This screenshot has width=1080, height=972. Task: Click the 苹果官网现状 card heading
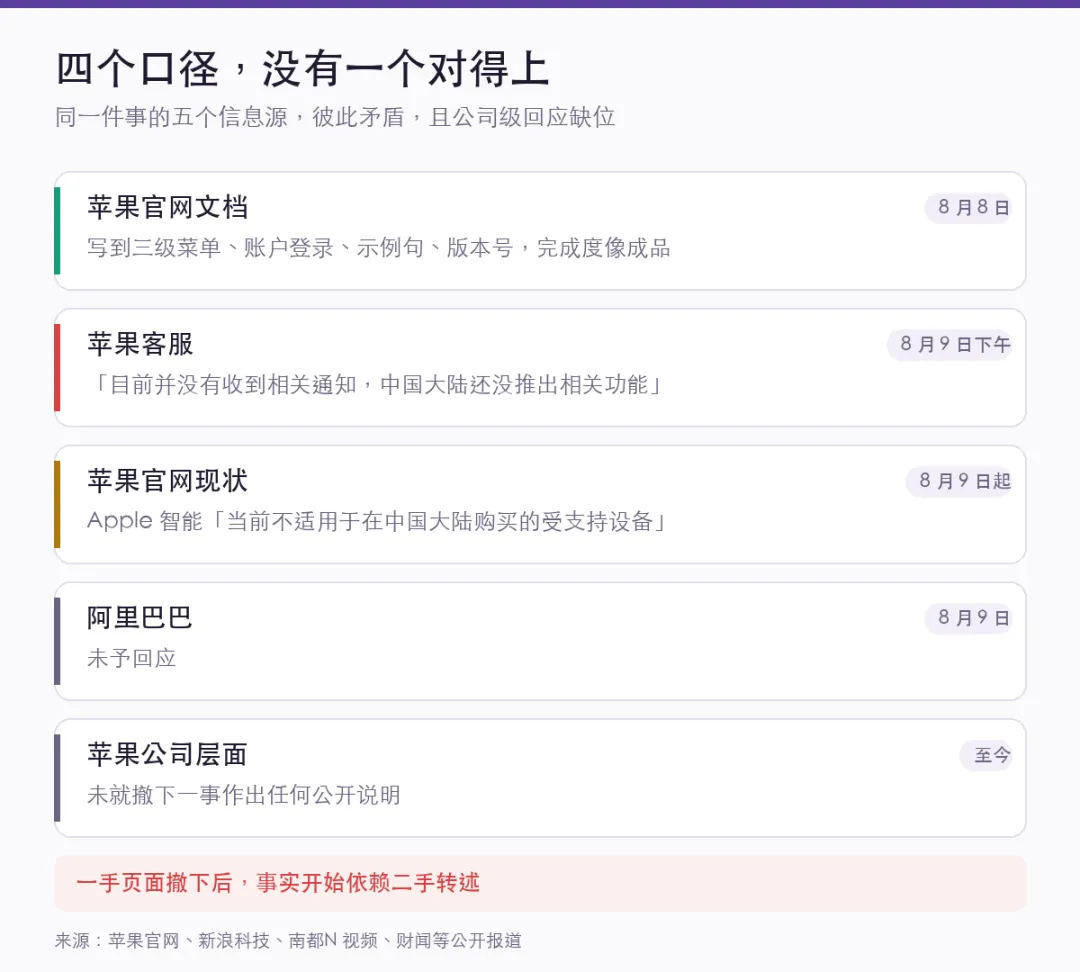pos(167,480)
